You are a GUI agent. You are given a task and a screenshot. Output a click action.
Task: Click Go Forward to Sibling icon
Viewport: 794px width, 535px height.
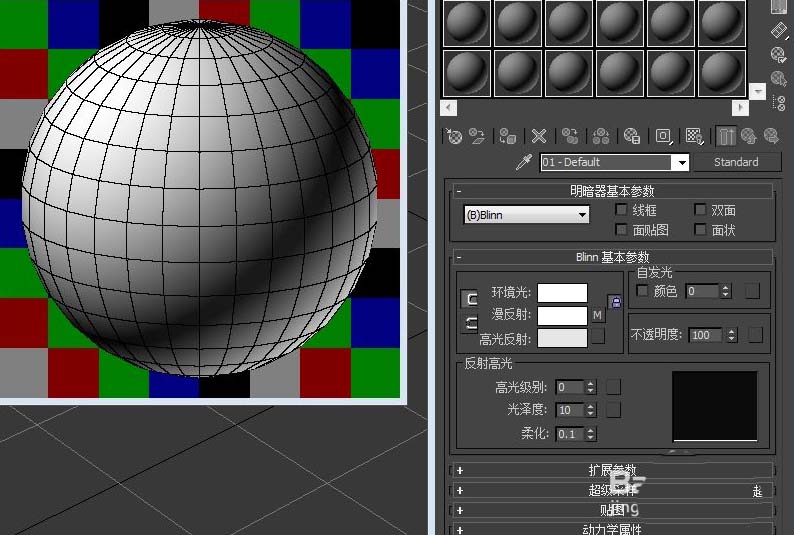pos(771,136)
